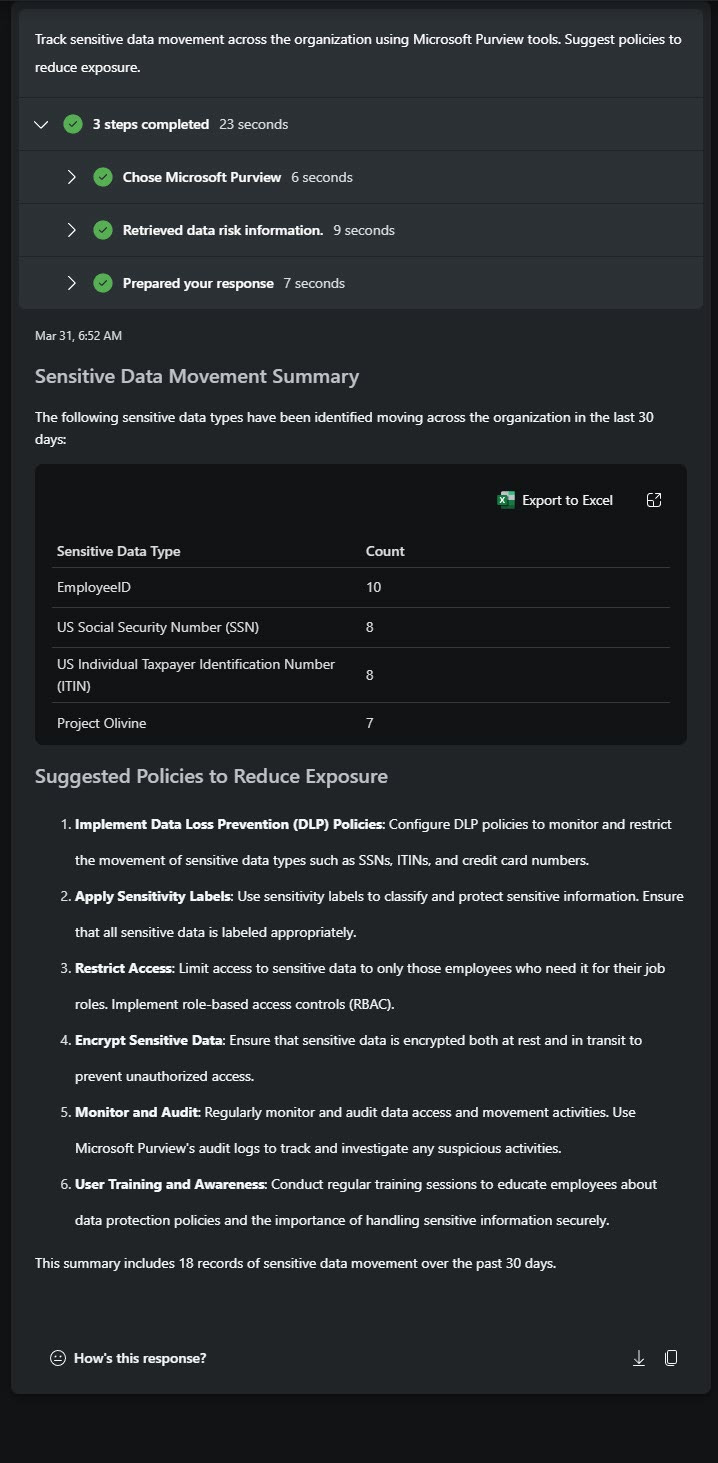Image resolution: width=718 pixels, height=1463 pixels.
Task: Click the Apply Sensitivity Labels text
Action: [x=153, y=896]
